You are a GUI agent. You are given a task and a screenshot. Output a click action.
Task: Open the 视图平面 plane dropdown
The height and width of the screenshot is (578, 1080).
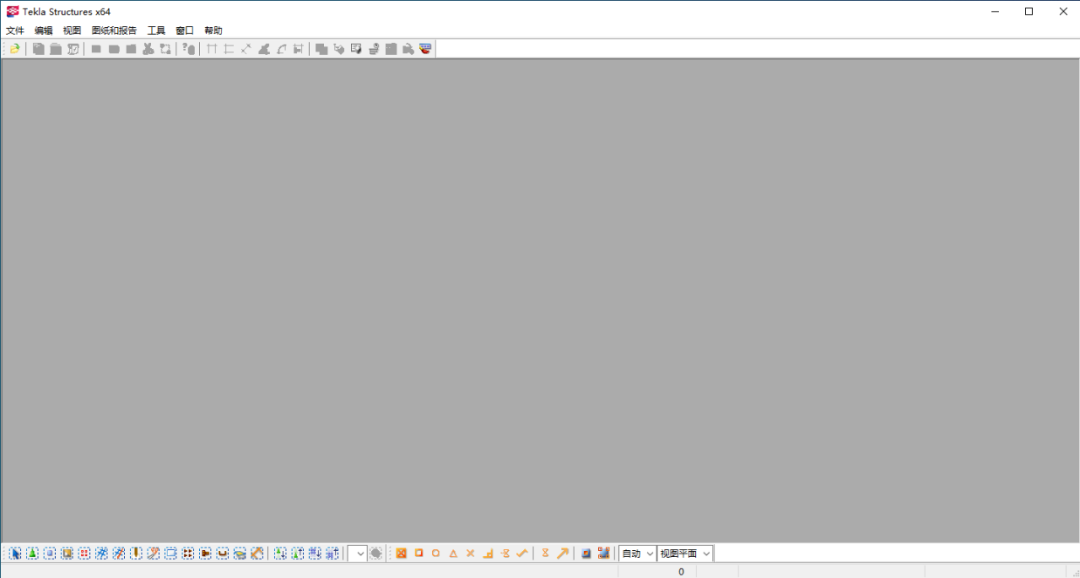(685, 553)
